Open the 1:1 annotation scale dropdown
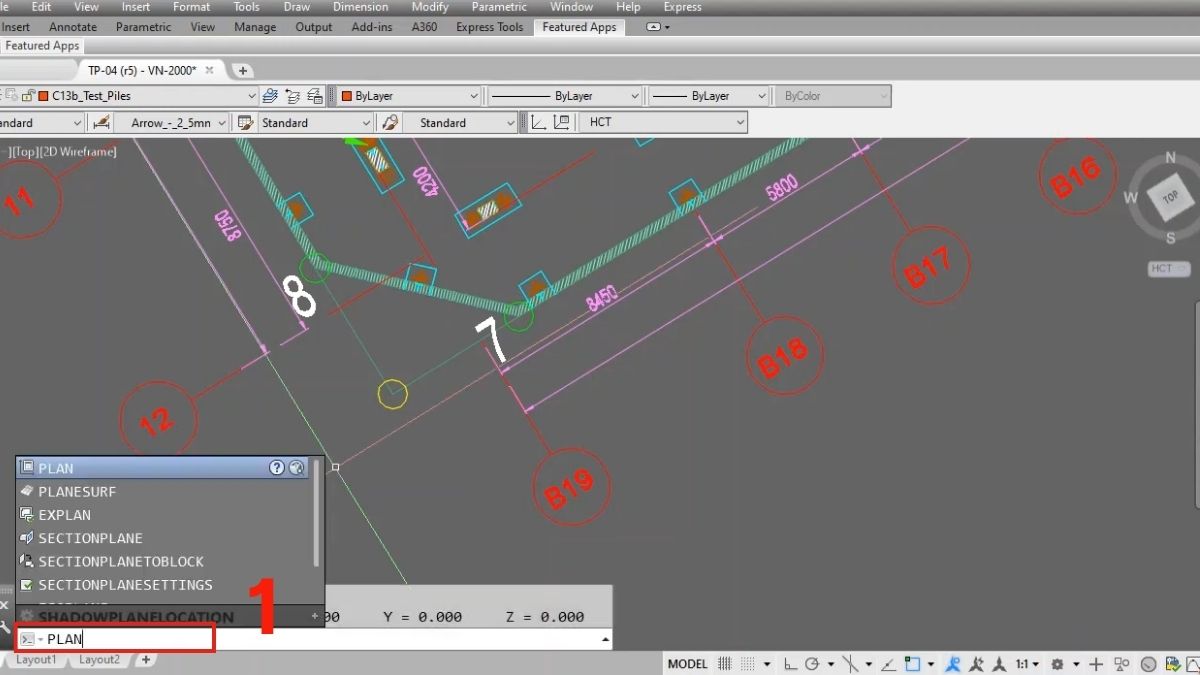Image resolution: width=1200 pixels, height=675 pixels. (1027, 664)
